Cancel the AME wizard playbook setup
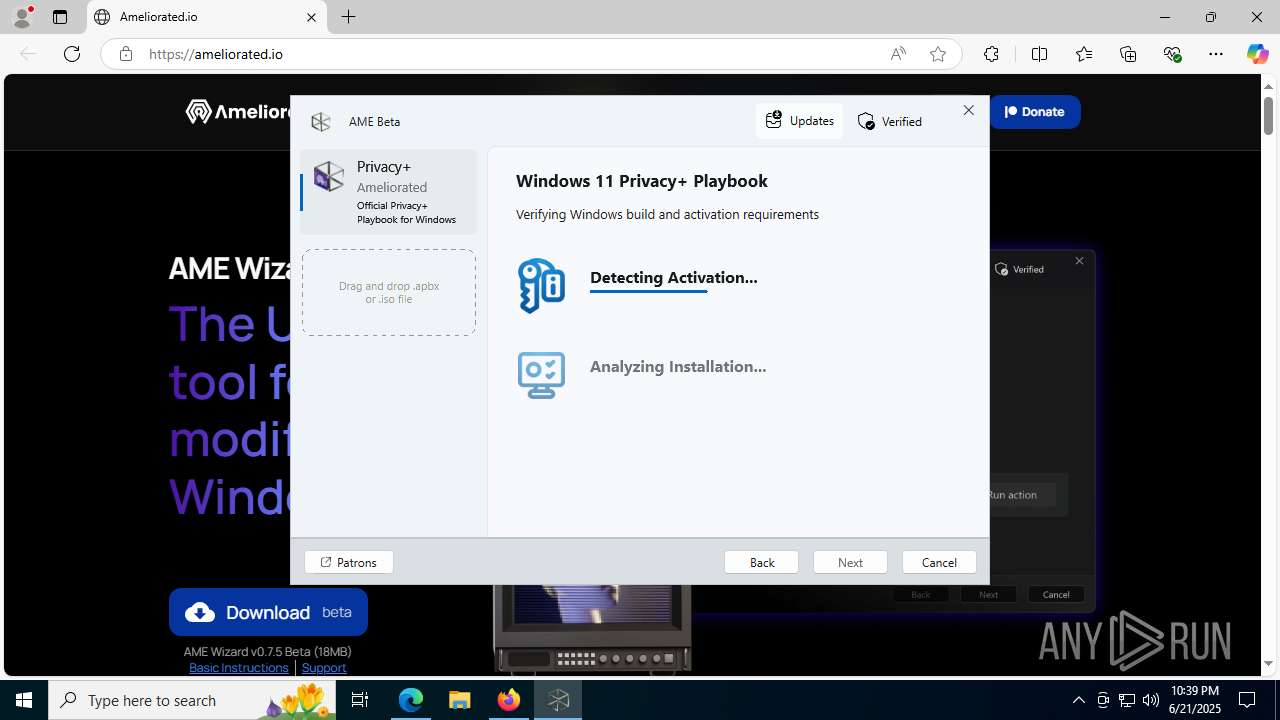This screenshot has width=1280, height=720. click(939, 562)
